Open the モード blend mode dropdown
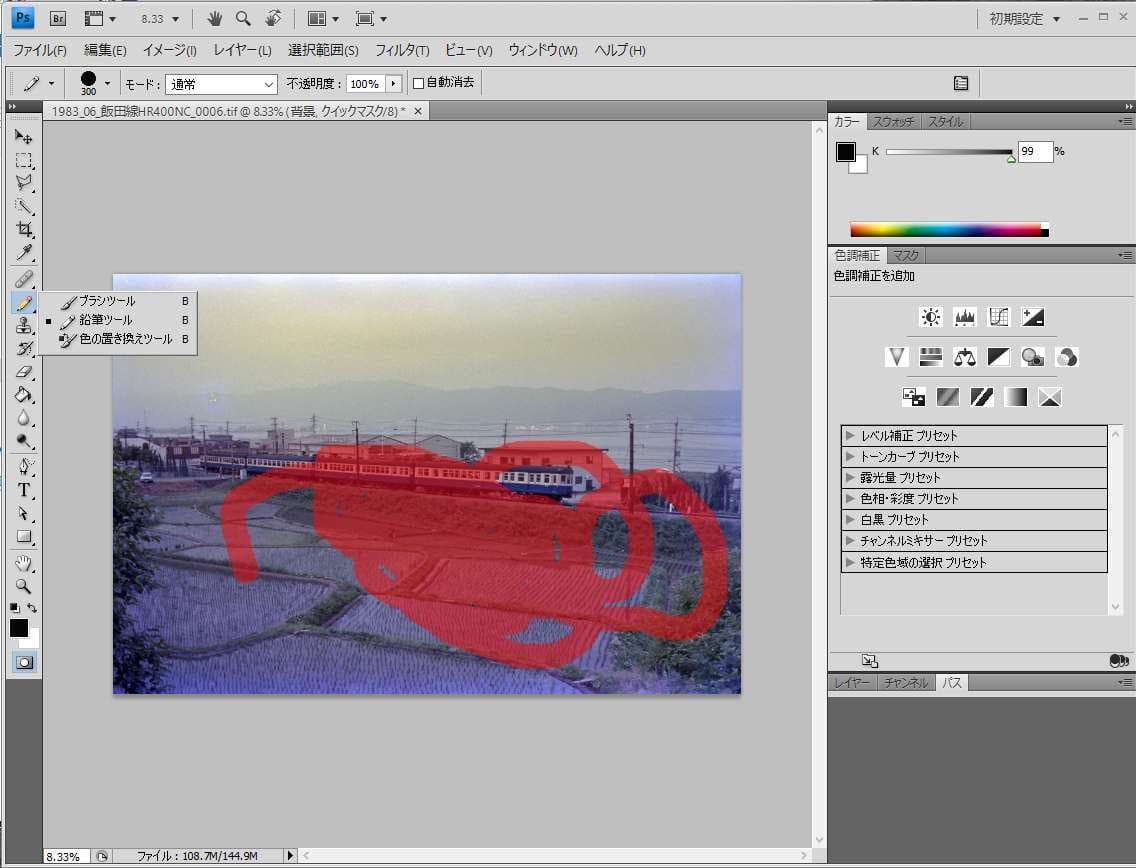 point(221,84)
